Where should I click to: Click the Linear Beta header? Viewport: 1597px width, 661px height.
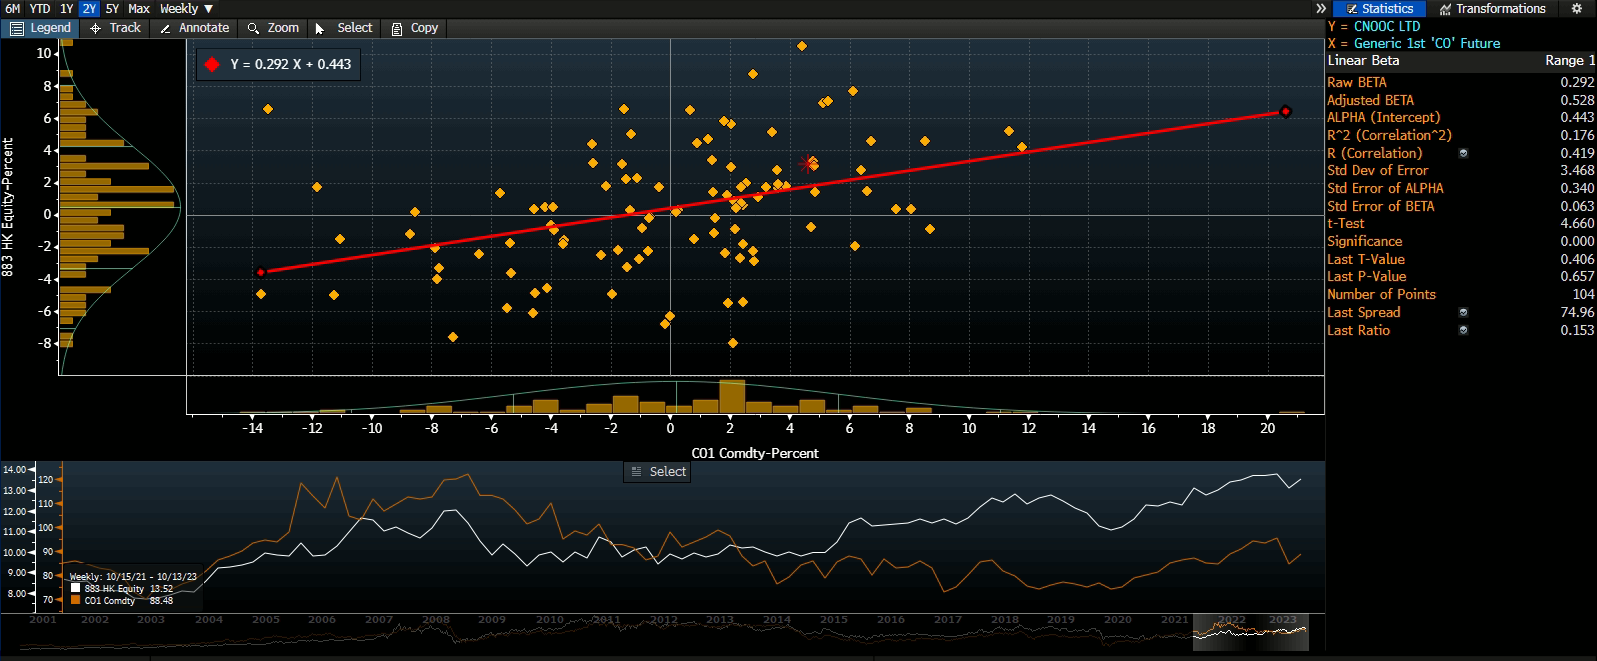1363,60
